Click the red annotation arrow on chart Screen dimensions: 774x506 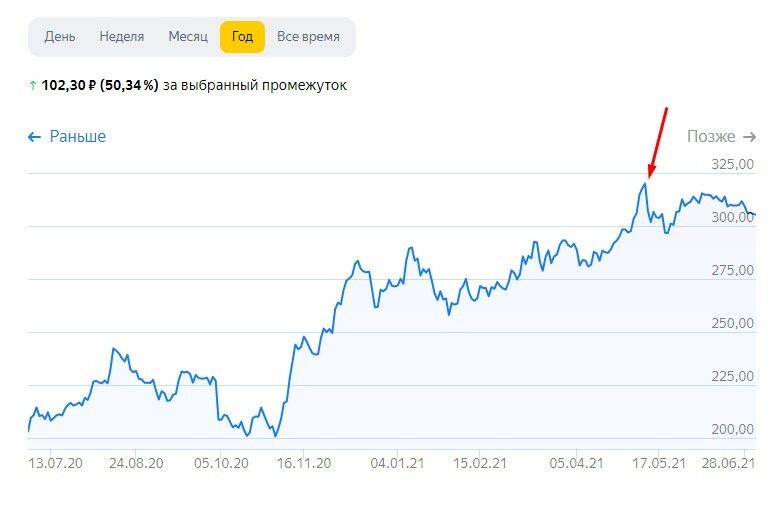click(x=658, y=140)
